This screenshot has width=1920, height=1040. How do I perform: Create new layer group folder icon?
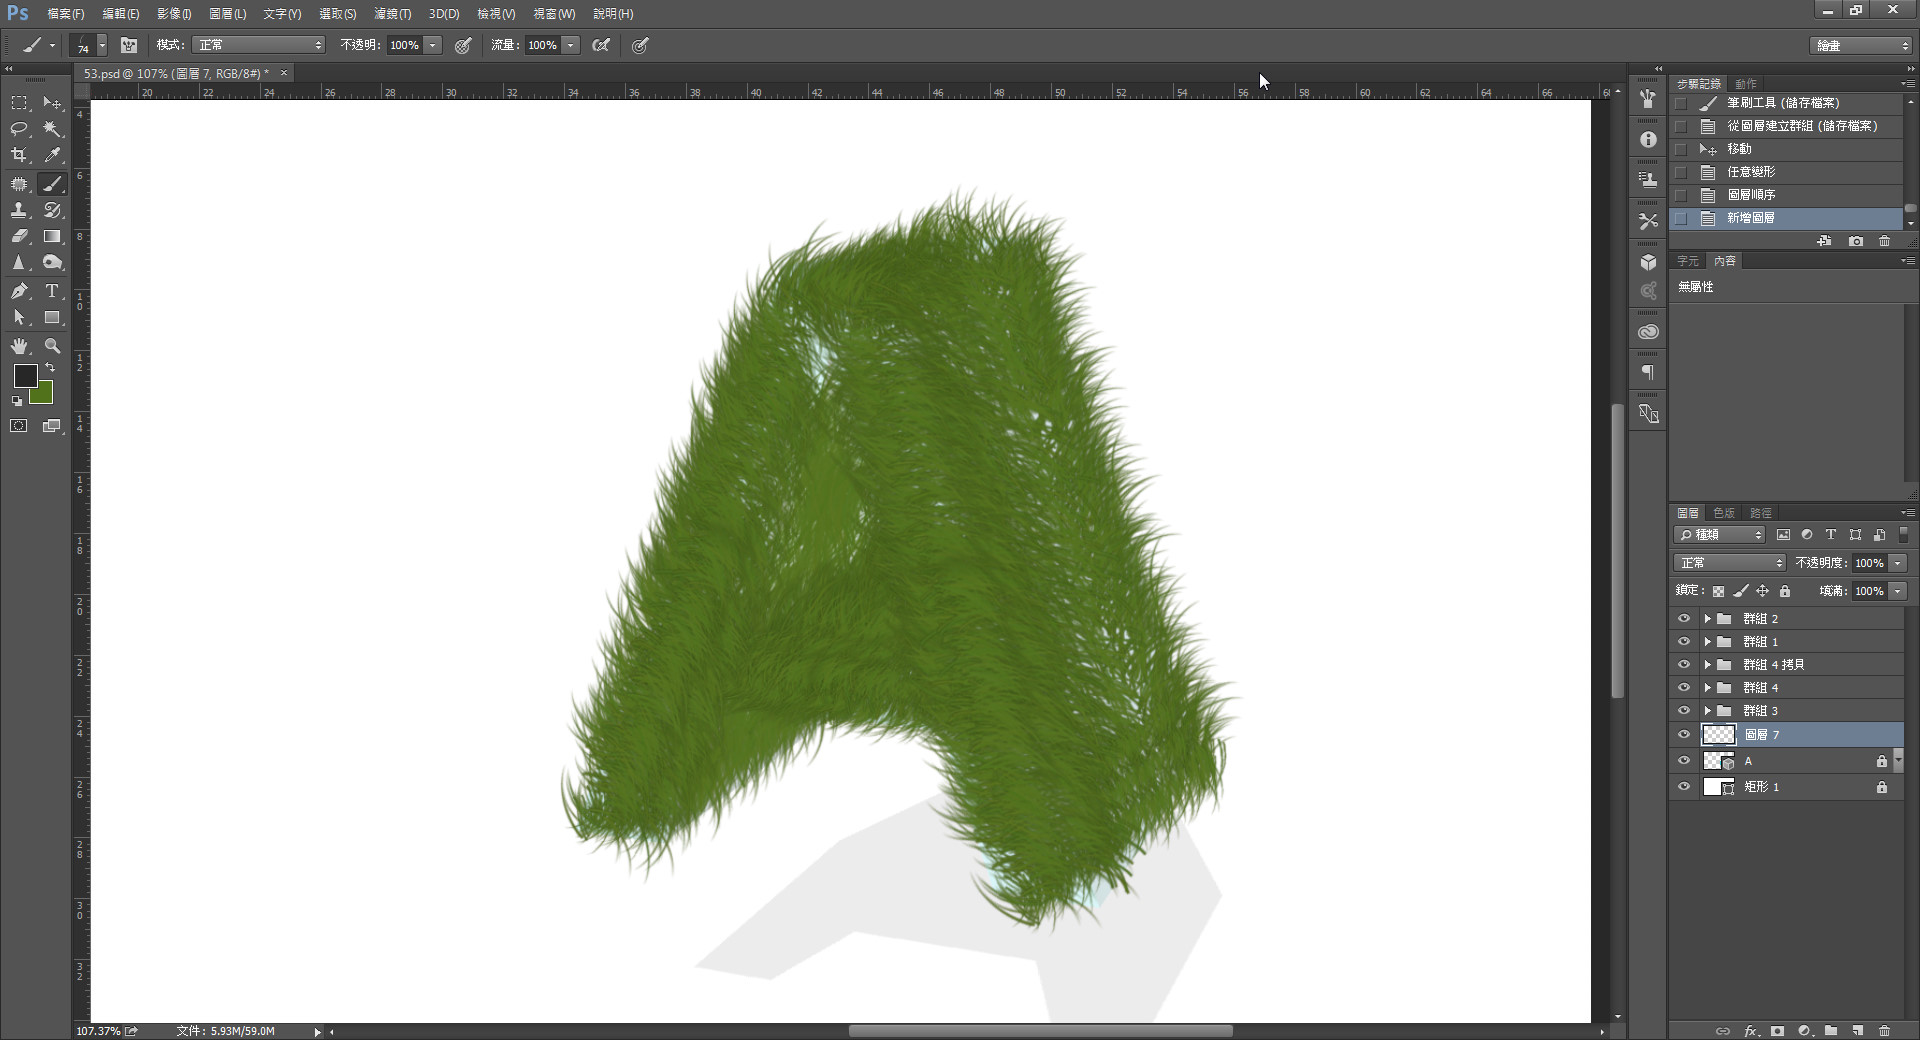point(1830,1031)
